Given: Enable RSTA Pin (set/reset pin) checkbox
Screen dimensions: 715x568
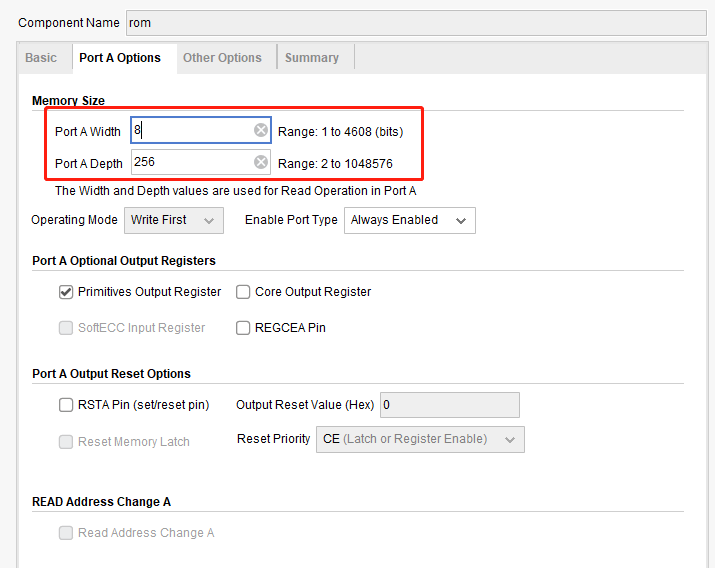Looking at the screenshot, I should point(66,405).
